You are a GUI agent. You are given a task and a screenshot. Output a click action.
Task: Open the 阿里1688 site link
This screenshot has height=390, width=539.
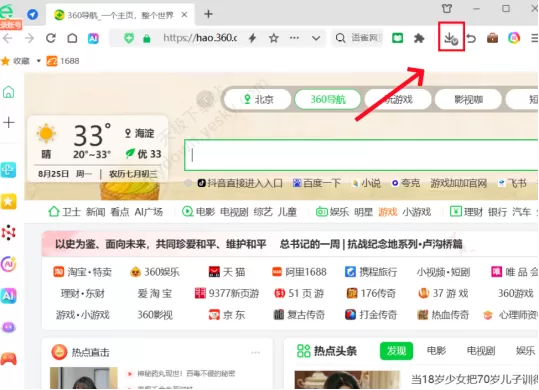[299, 272]
